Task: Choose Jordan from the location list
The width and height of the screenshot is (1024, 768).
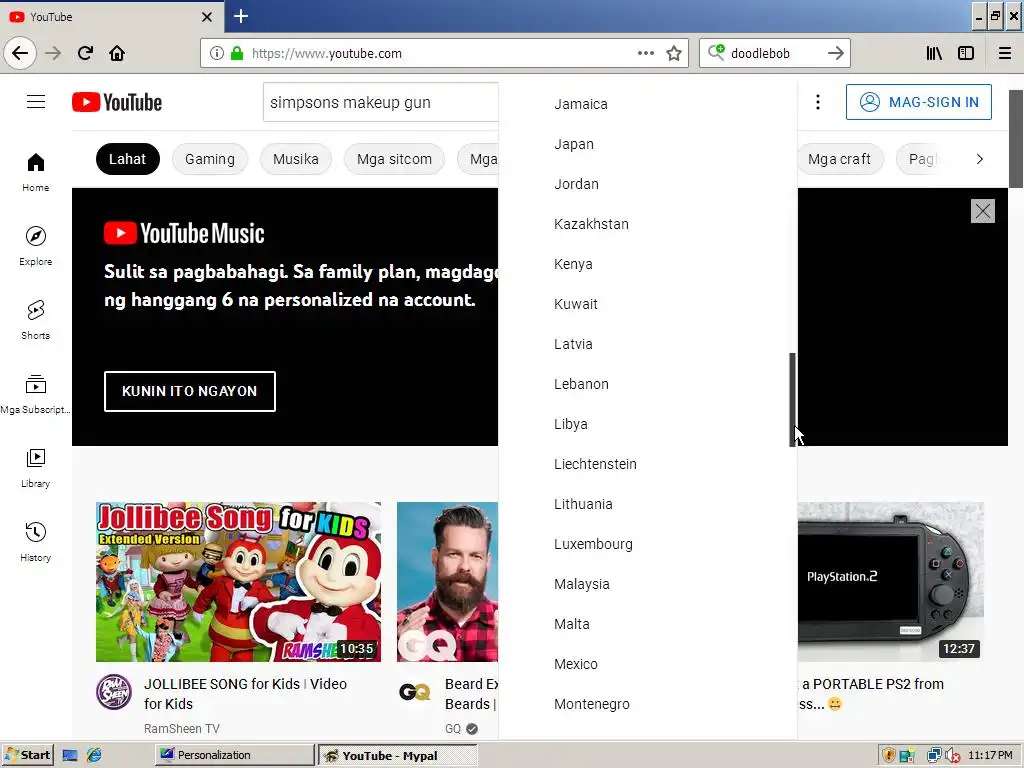Action: 648,184
